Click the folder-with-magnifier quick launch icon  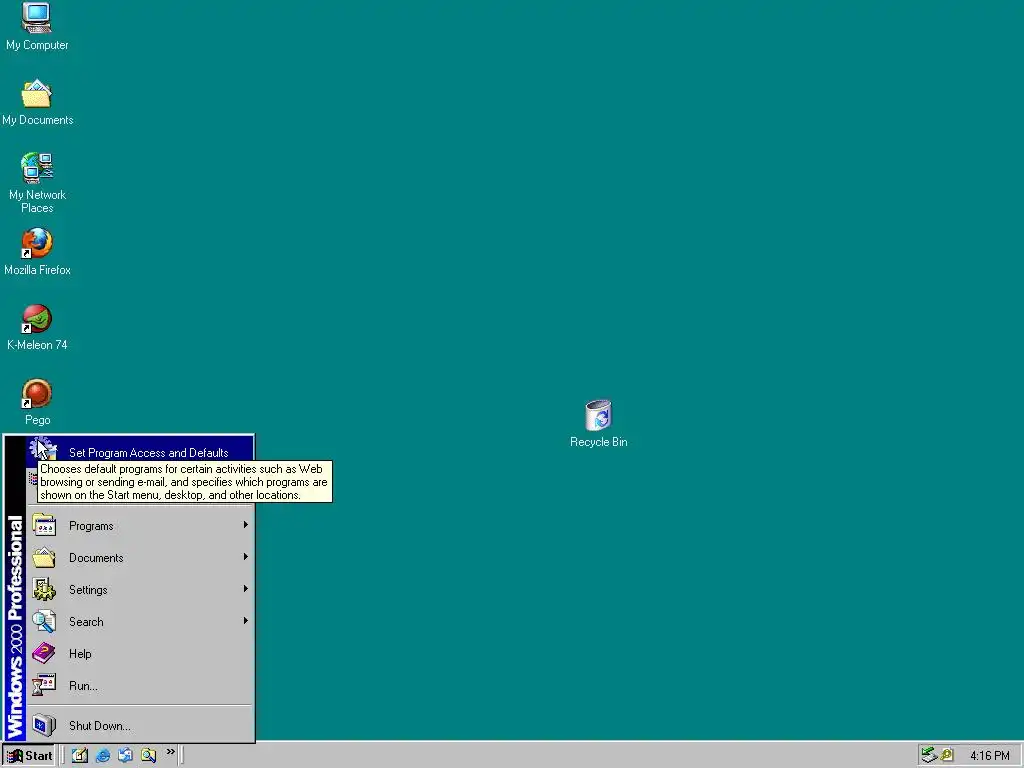click(x=148, y=756)
